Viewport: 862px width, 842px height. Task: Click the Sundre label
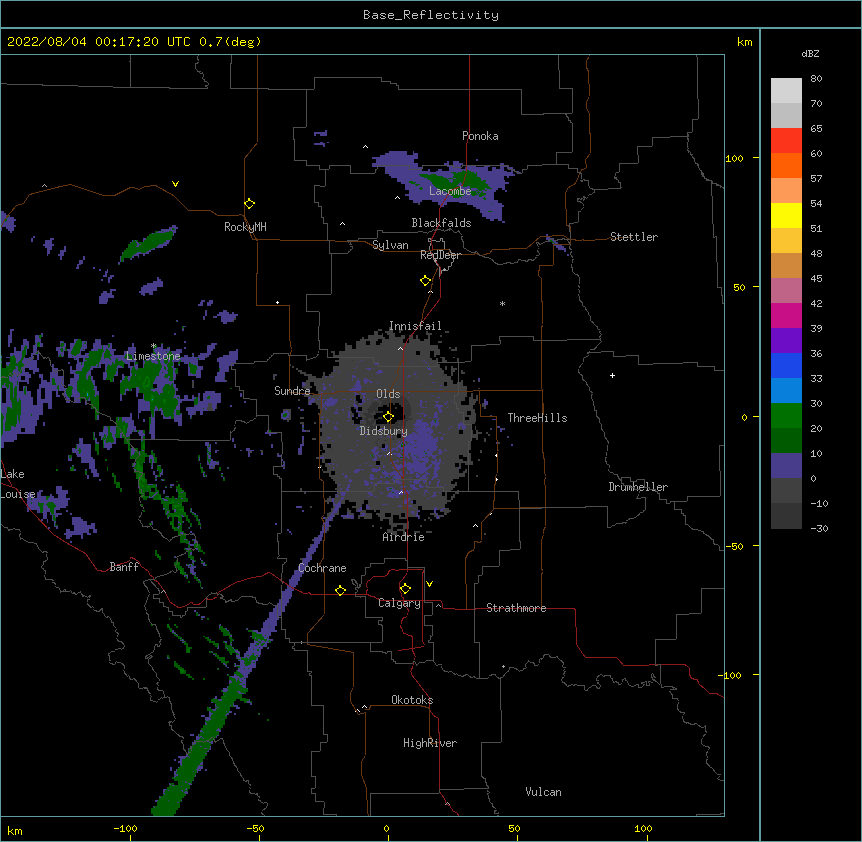click(x=292, y=391)
